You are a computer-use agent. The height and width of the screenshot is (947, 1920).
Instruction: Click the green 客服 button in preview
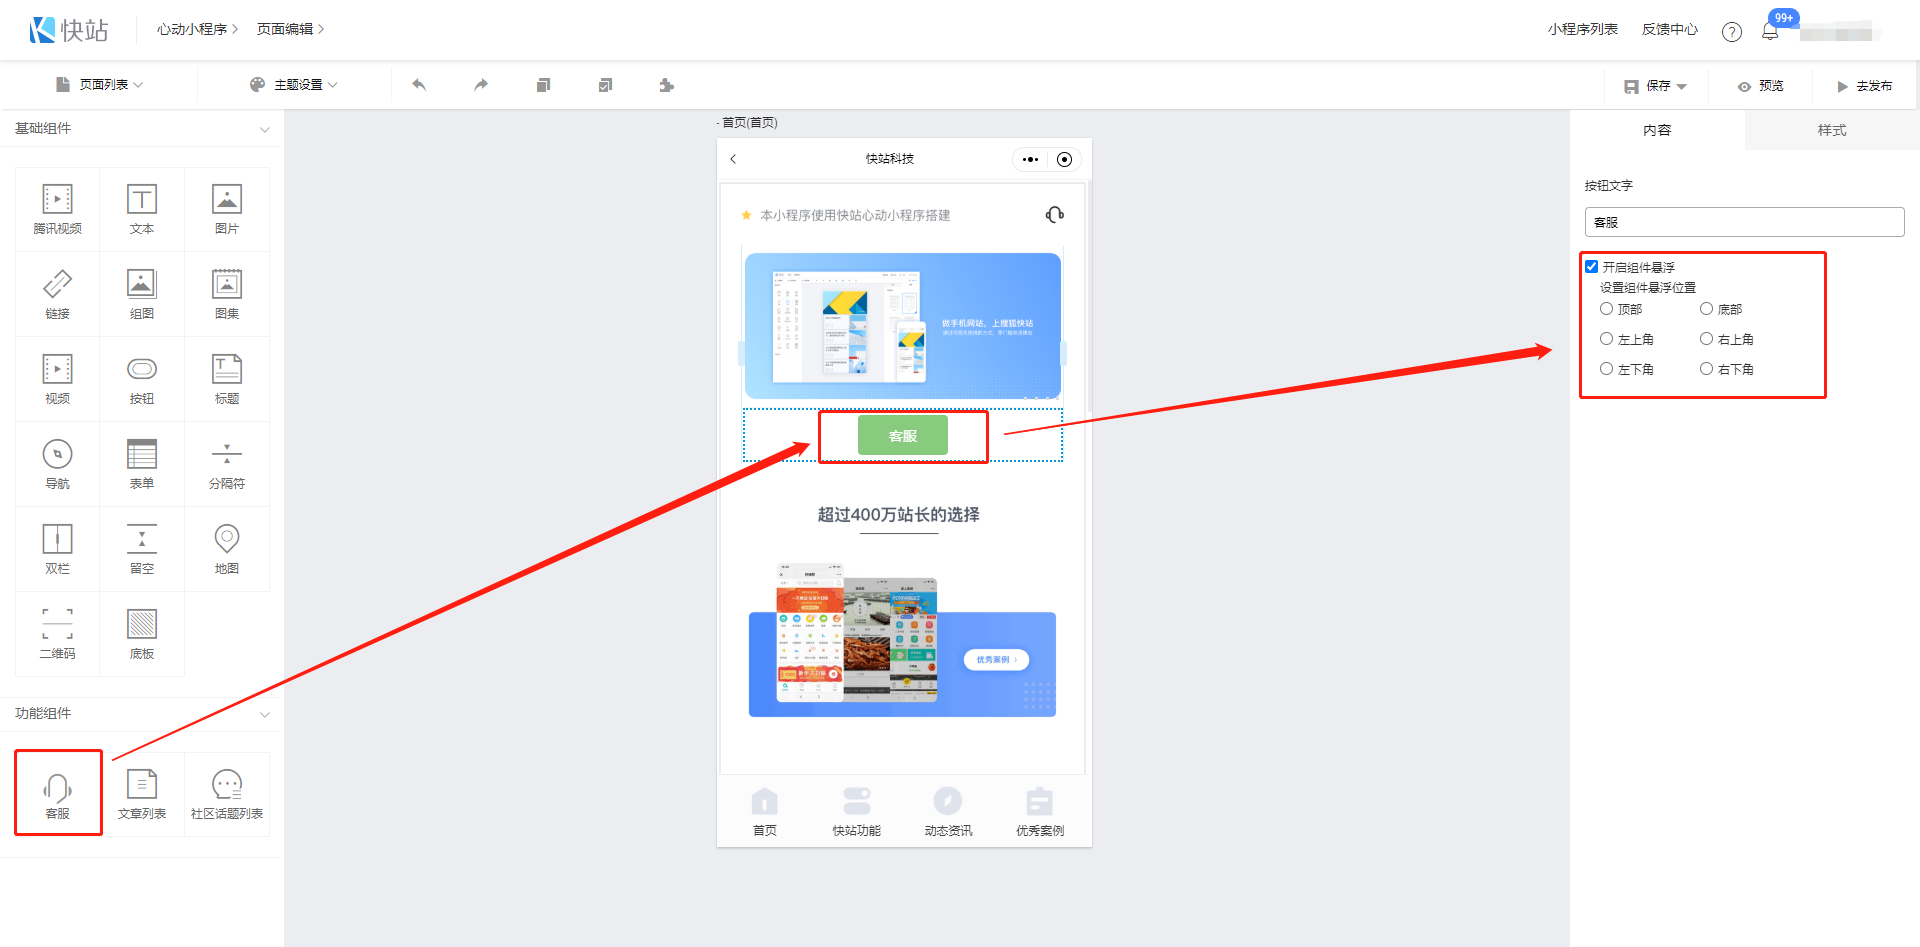point(902,436)
